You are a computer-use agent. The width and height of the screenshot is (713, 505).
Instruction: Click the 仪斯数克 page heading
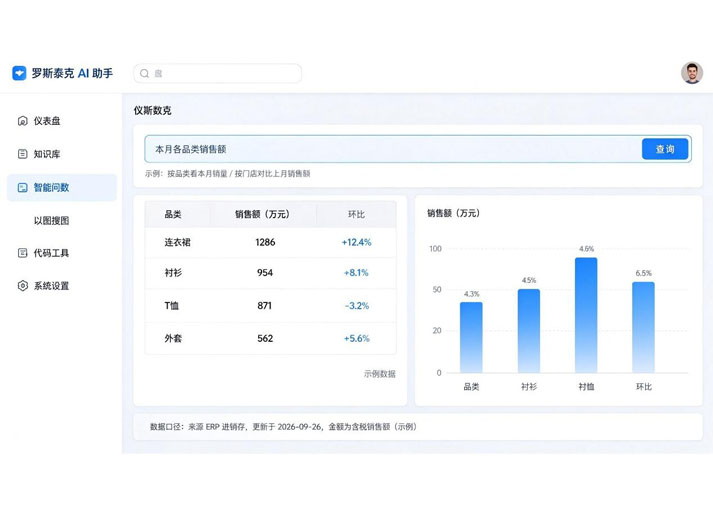tap(152, 110)
